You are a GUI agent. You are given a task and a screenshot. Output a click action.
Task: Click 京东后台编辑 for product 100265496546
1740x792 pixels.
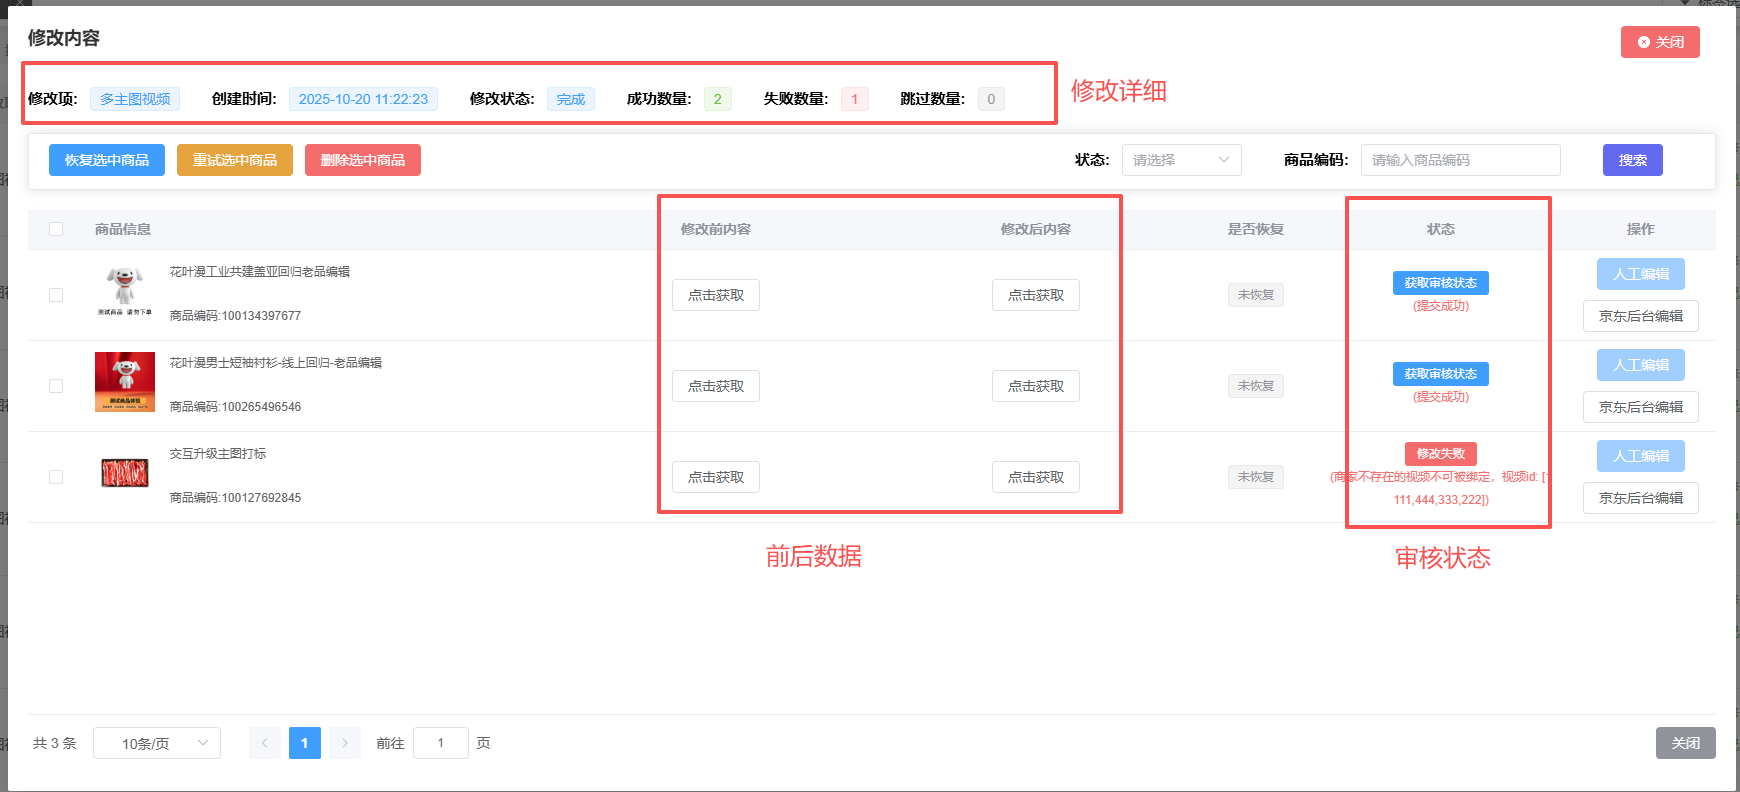click(x=1640, y=407)
